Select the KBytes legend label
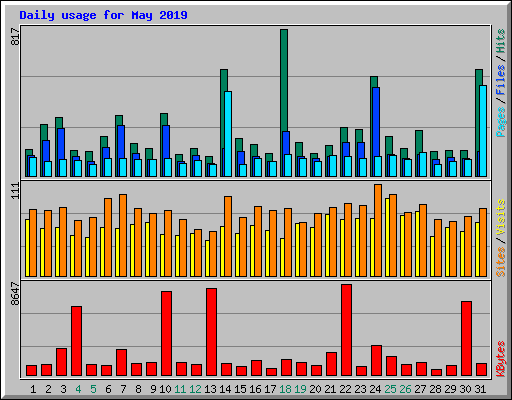This screenshot has height=400, width=512. (x=501, y=359)
